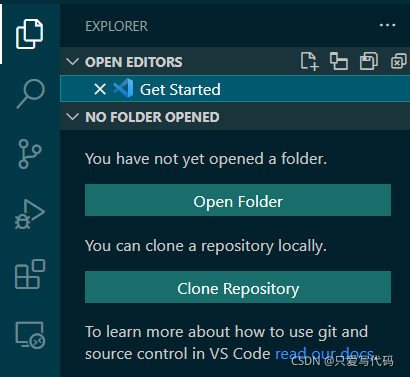Open Explorer more actions ellipsis menu
410x377 pixels.
(387, 25)
